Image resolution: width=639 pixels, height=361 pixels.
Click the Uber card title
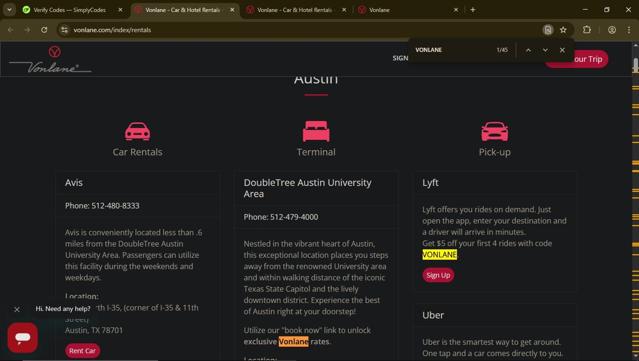click(433, 315)
